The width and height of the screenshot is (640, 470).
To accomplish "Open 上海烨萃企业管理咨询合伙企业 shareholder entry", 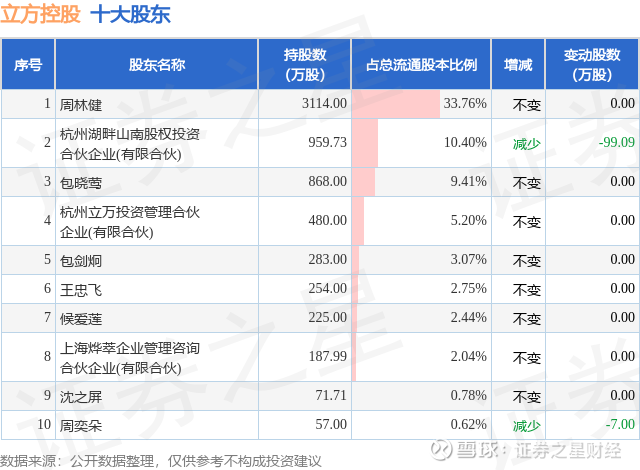I will coord(130,357).
